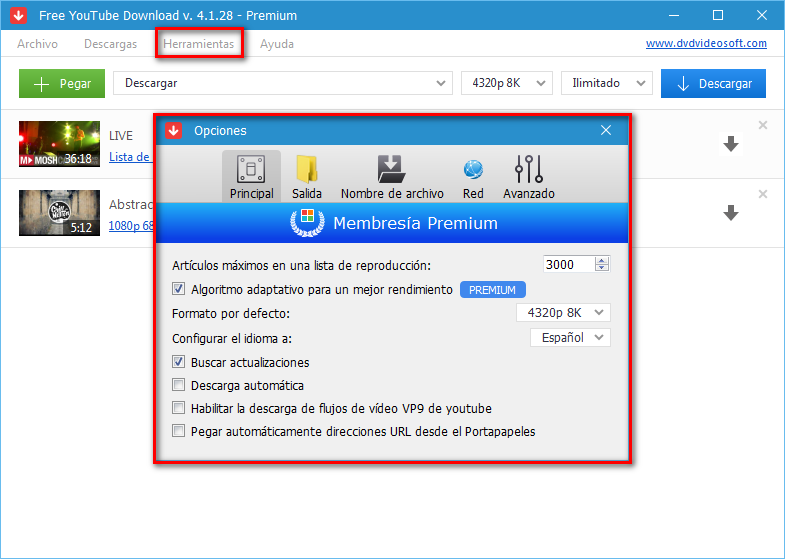Image resolution: width=785 pixels, height=559 pixels.
Task: Expand the Descargar action dropdown
Action: click(x=283, y=83)
